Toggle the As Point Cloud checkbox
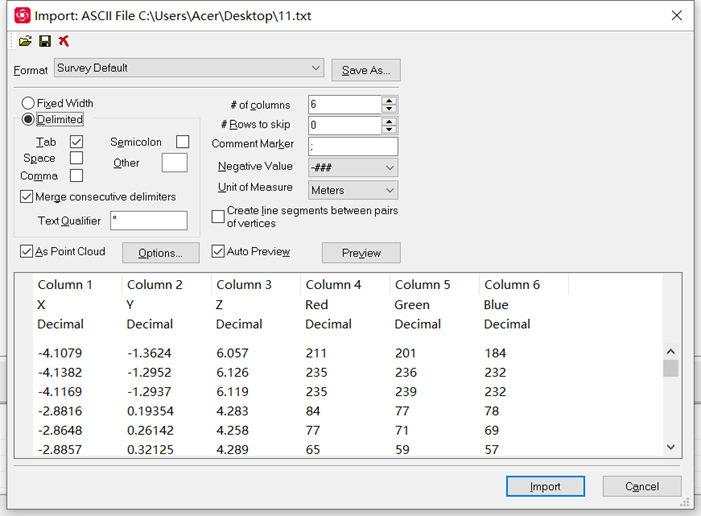 (27, 252)
